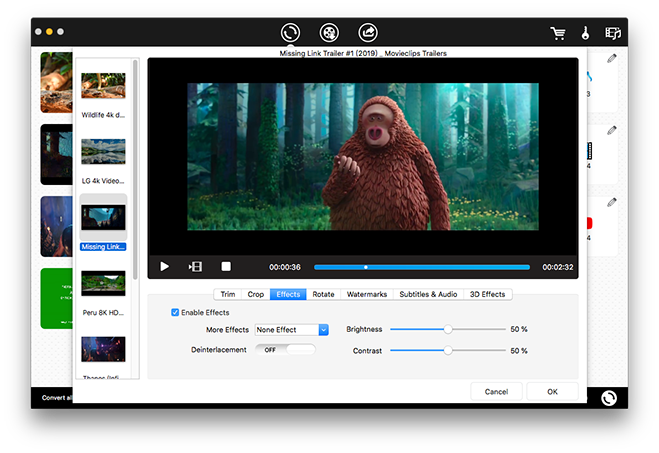The image size is (659, 453).
Task: Switch to the Trim tab
Action: click(x=228, y=294)
